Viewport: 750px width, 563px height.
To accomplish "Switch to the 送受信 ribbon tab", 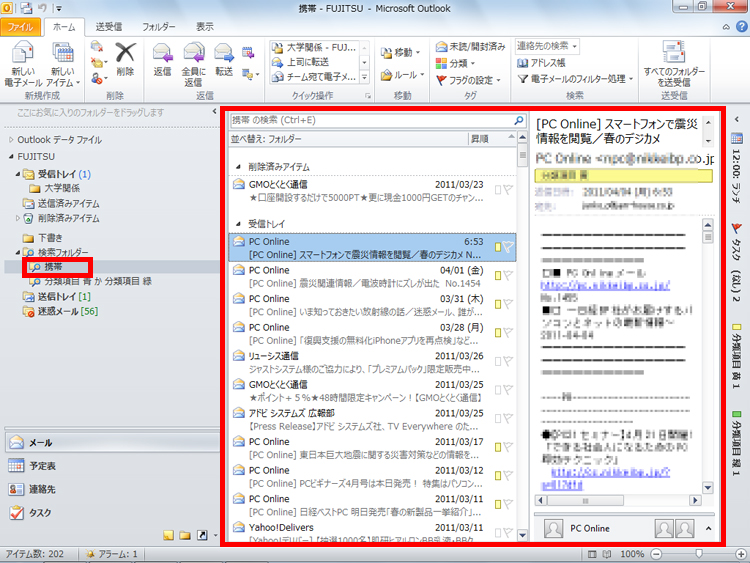I will point(109,27).
